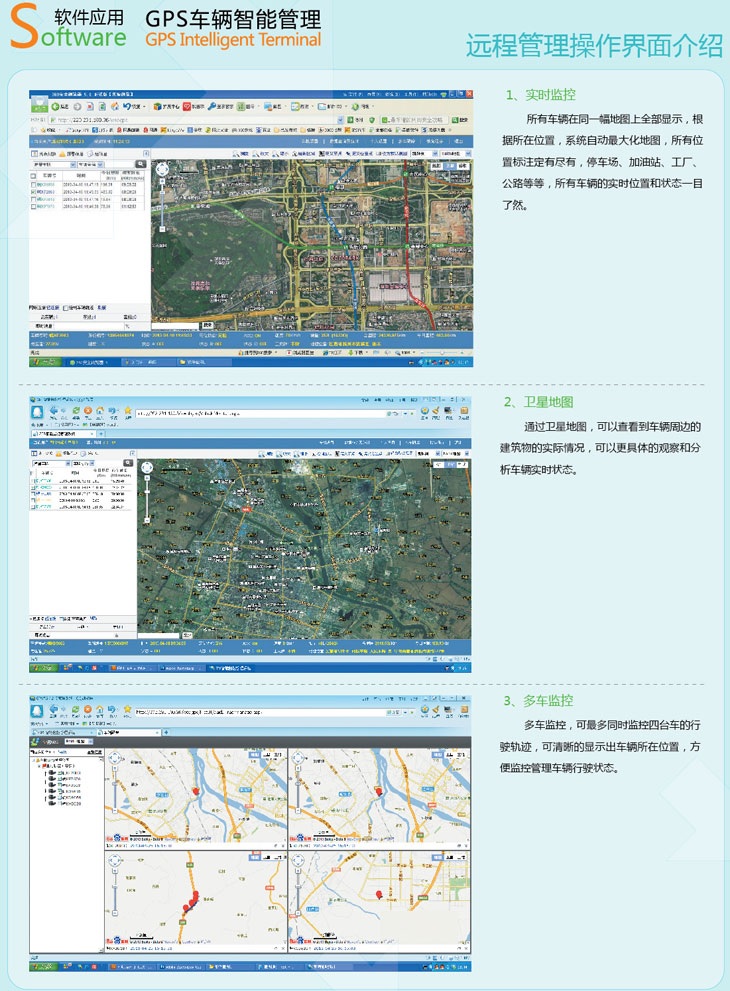Check the fourth vehicle row checkbox in the top list
The width and height of the screenshot is (730, 991).
pyautogui.click(x=35, y=207)
